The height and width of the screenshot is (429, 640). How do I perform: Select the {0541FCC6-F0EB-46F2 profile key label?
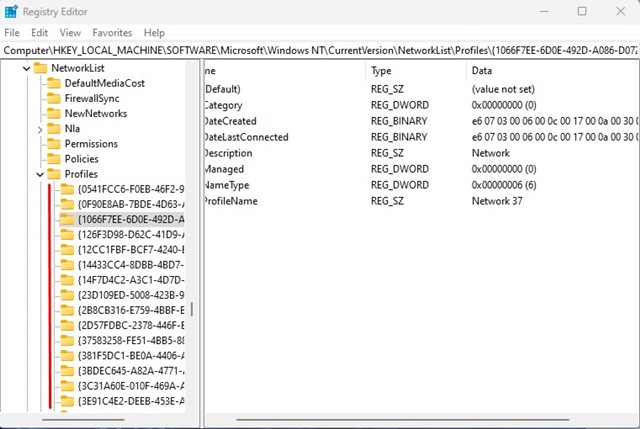(131, 189)
